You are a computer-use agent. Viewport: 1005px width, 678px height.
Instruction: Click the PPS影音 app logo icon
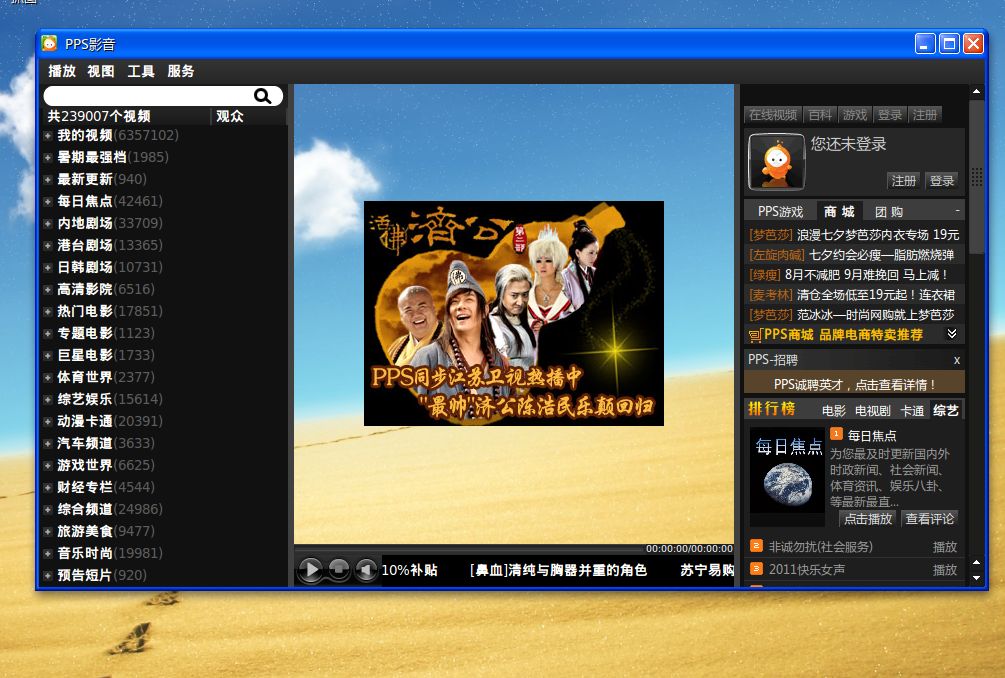point(49,44)
